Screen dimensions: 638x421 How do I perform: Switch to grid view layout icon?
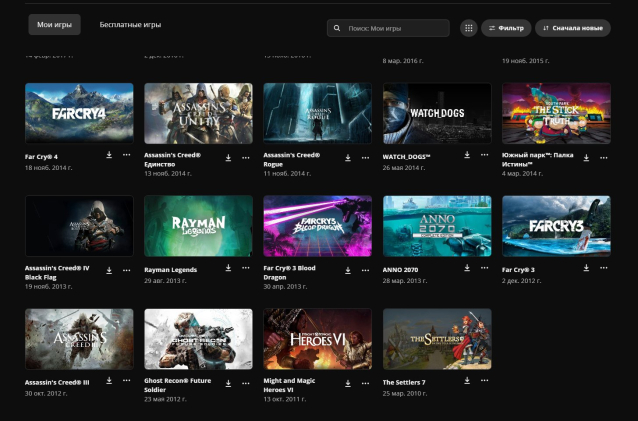(x=469, y=28)
